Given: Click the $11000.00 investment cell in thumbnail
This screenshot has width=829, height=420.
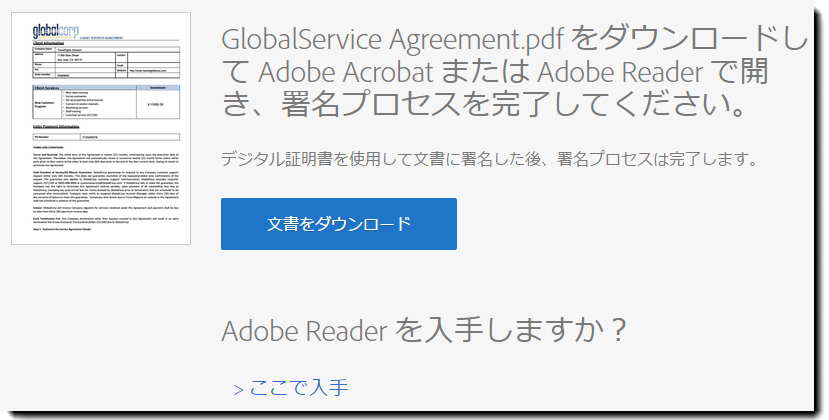Looking at the screenshot, I should [x=160, y=105].
